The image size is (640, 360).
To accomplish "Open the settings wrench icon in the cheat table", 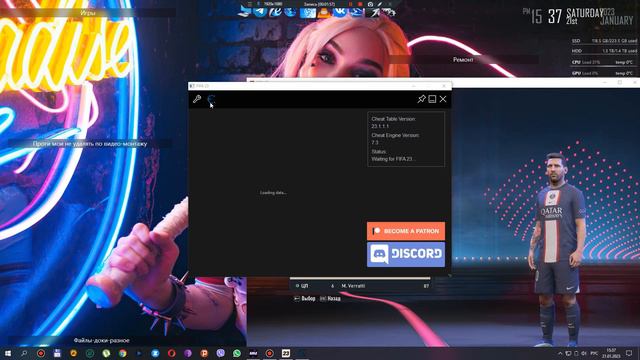I will pos(197,99).
